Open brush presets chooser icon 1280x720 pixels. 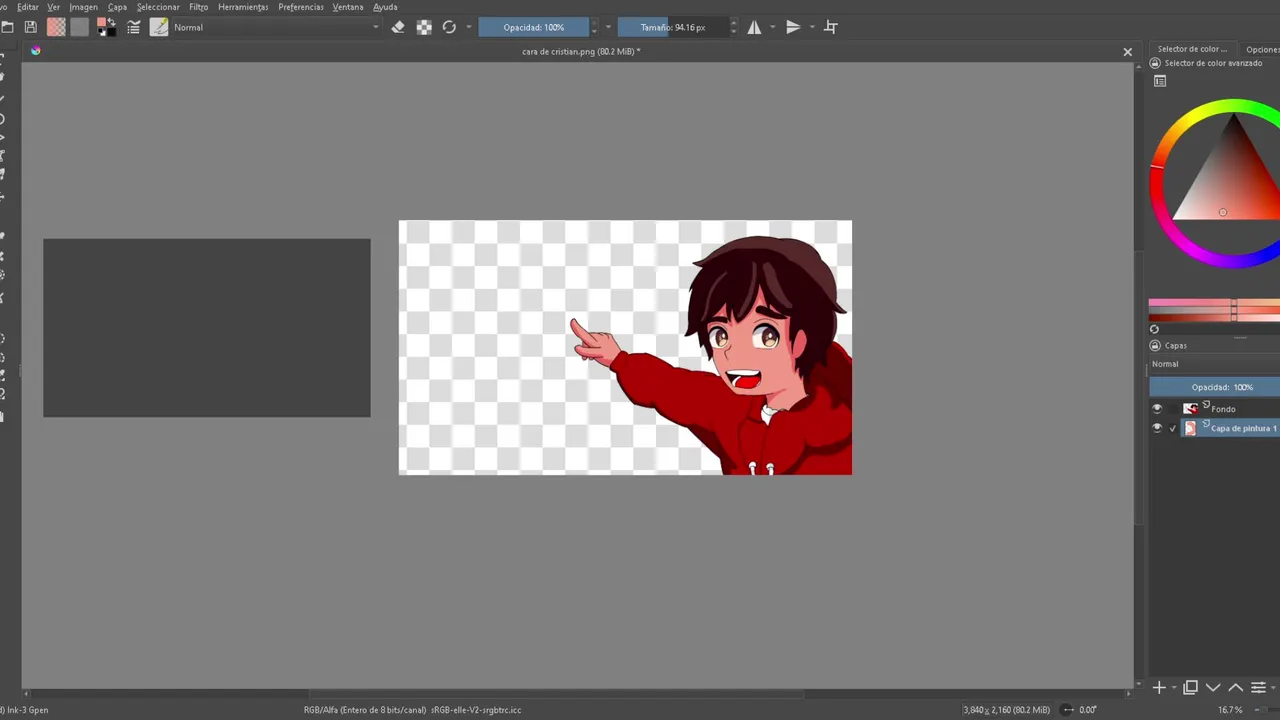159,27
